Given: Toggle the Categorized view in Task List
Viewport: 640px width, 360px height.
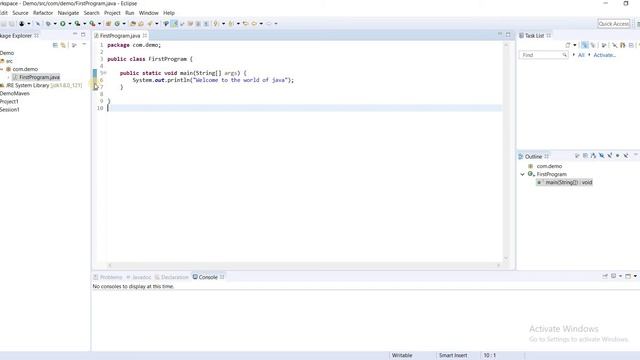Looking at the screenshot, I should 584,45.
